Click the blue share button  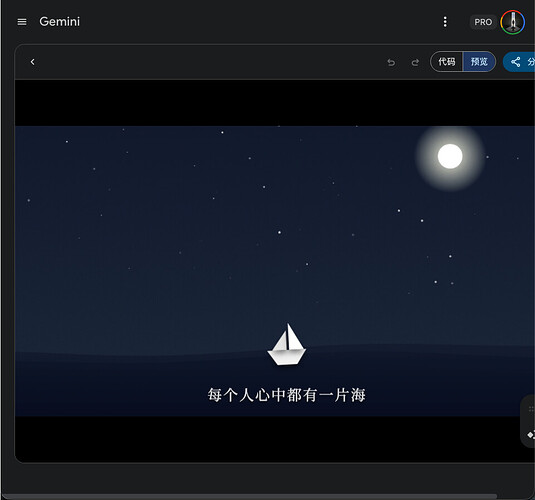[519, 62]
